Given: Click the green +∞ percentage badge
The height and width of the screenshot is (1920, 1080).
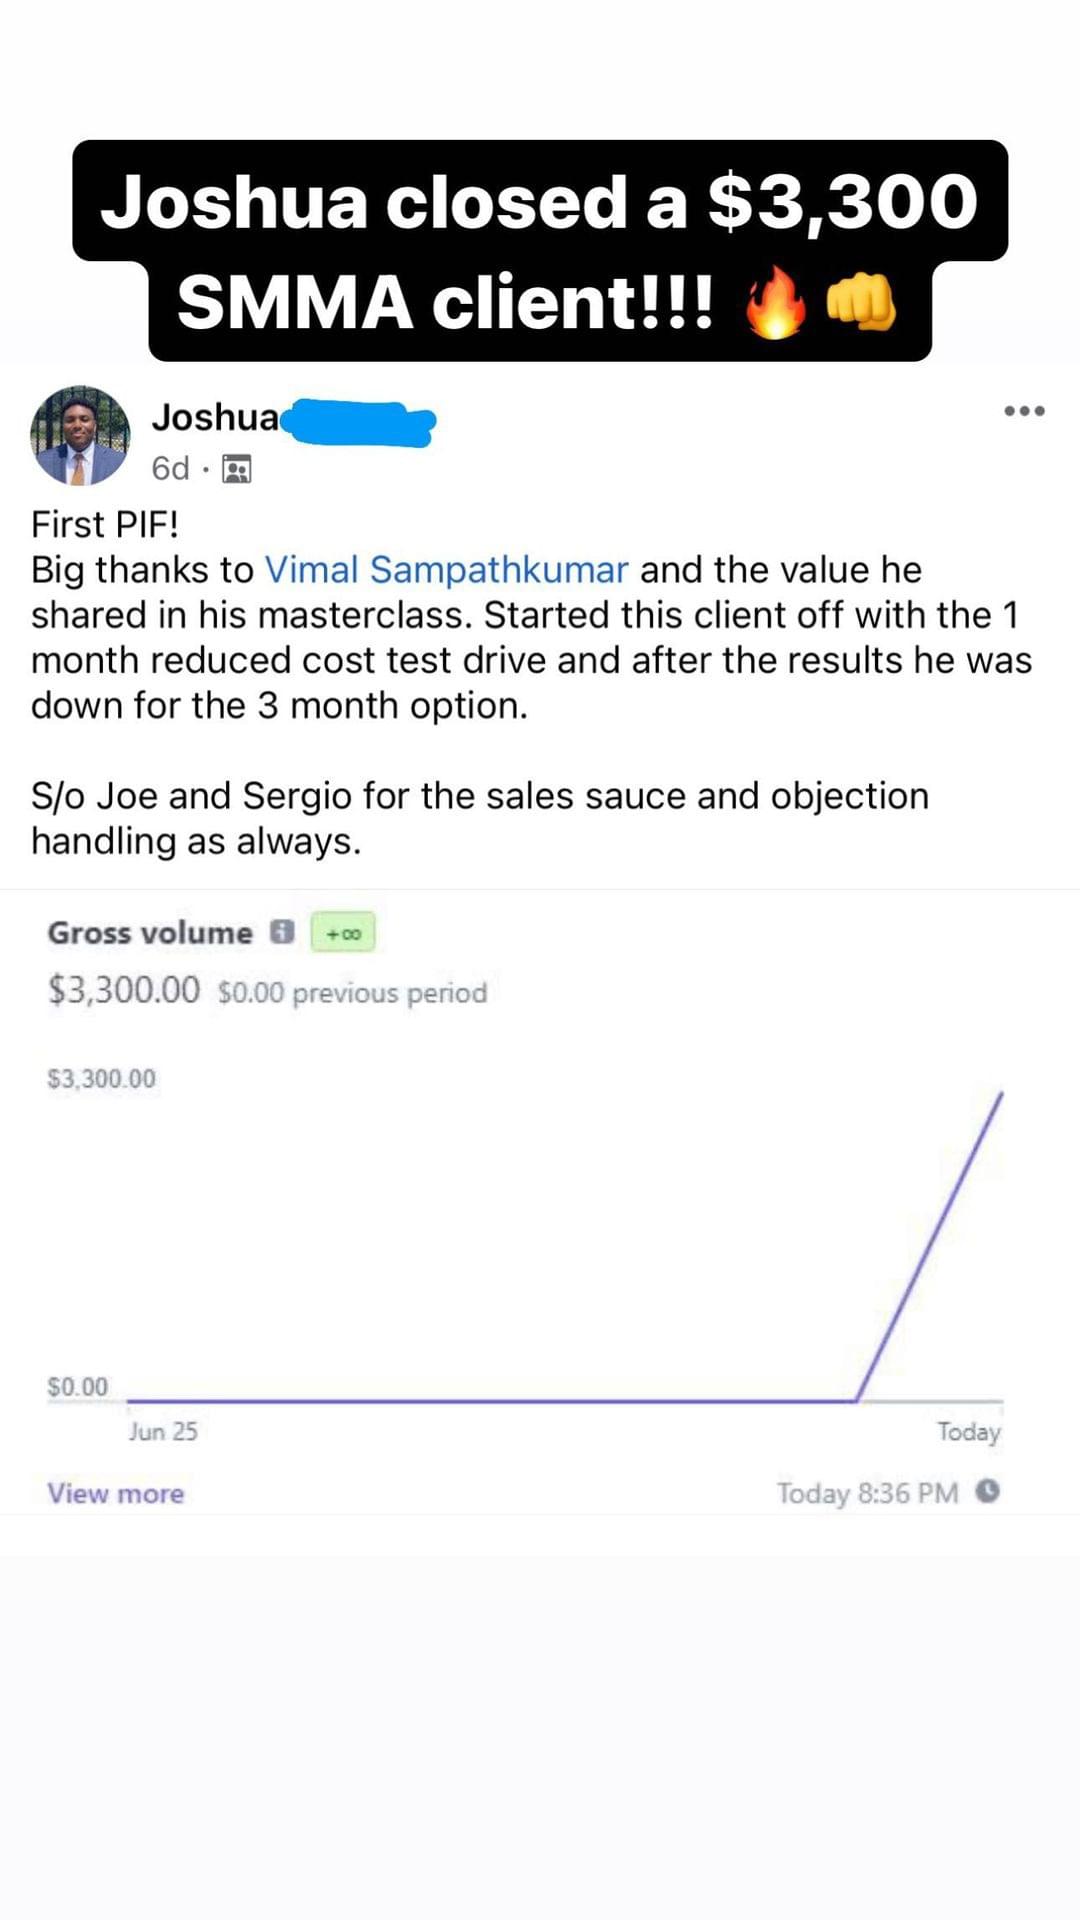Looking at the screenshot, I should coord(343,933).
